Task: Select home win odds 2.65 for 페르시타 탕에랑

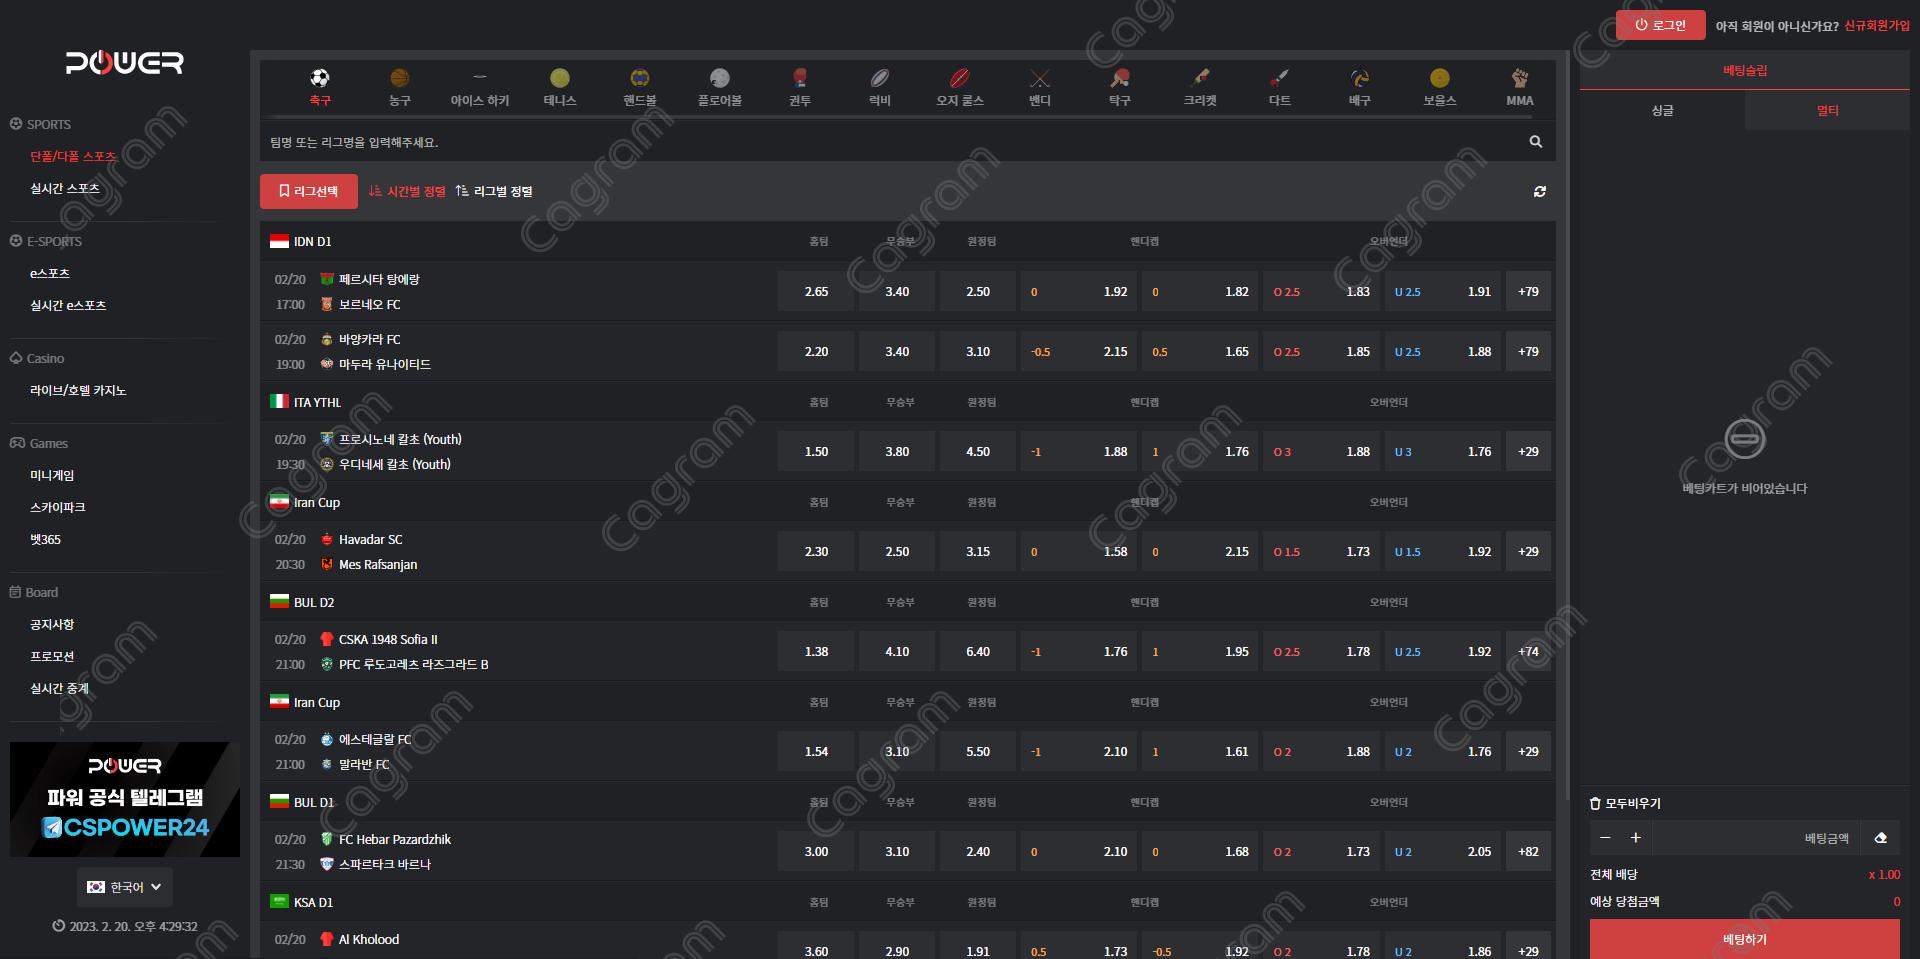Action: (816, 292)
